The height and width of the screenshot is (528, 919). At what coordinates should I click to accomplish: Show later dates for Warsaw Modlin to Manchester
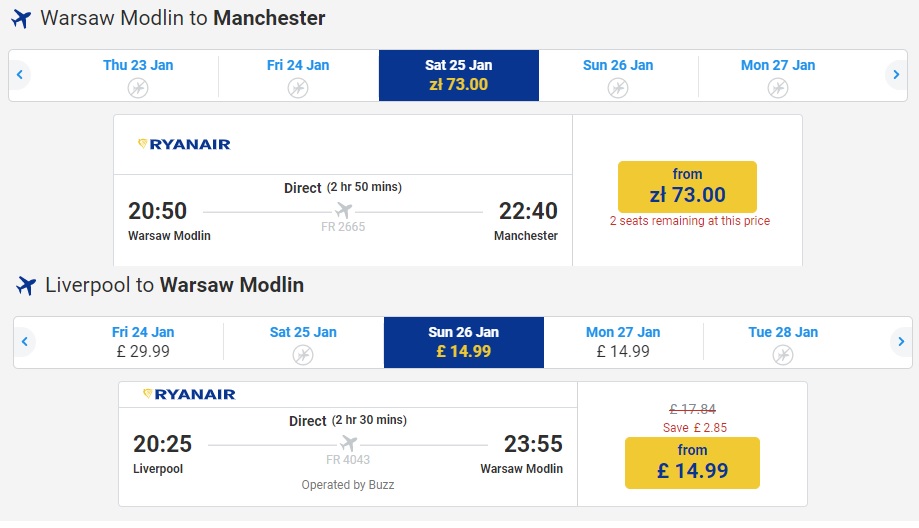(896, 74)
